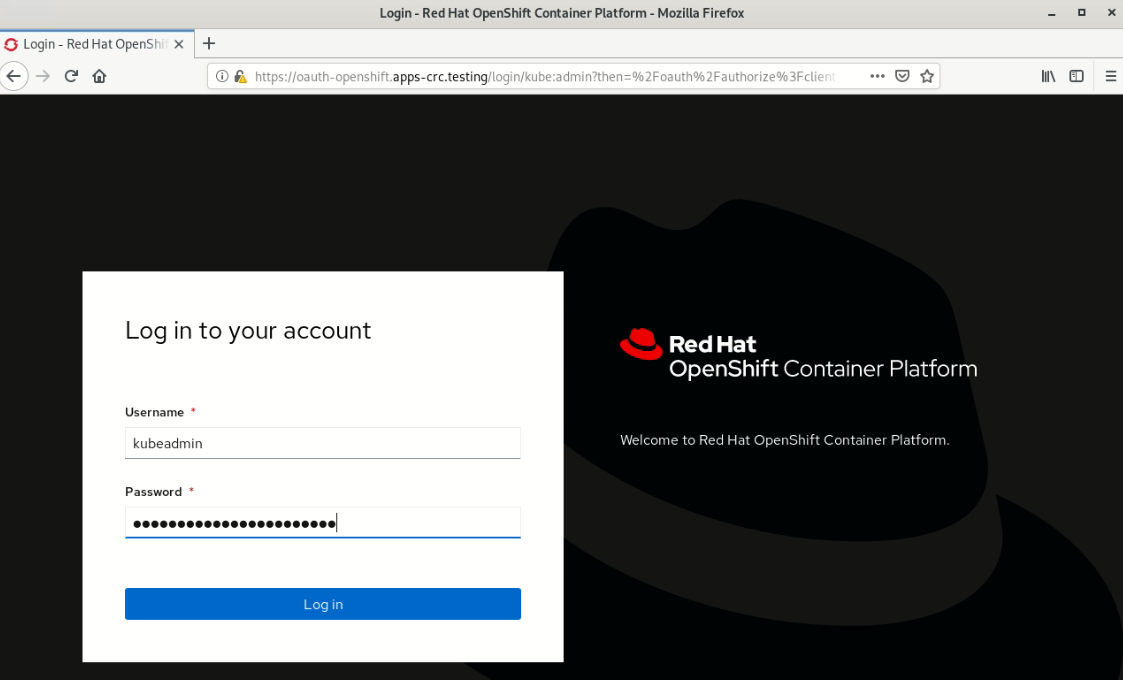Screen dimensions: 1123x680
Task: Click "Welcome to Red Hat OpenShift Container Platform." text
Action: [784, 440]
